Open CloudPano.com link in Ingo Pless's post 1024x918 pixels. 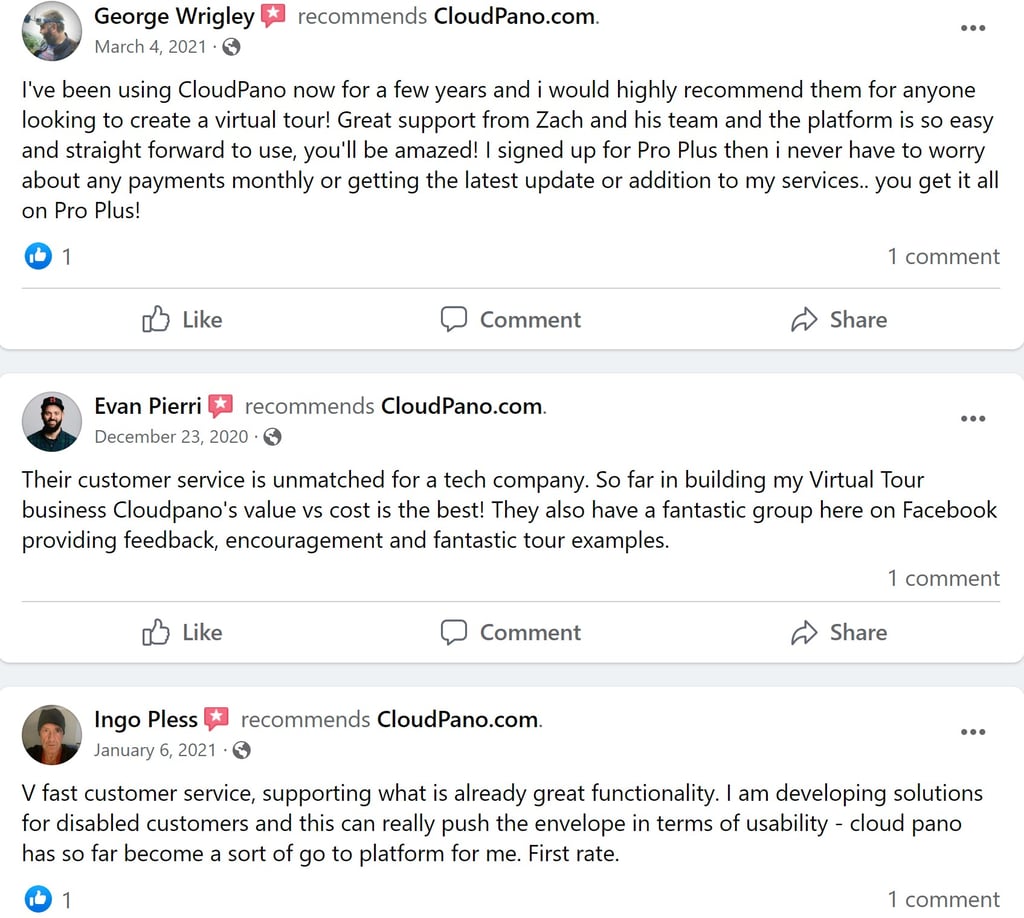click(458, 719)
